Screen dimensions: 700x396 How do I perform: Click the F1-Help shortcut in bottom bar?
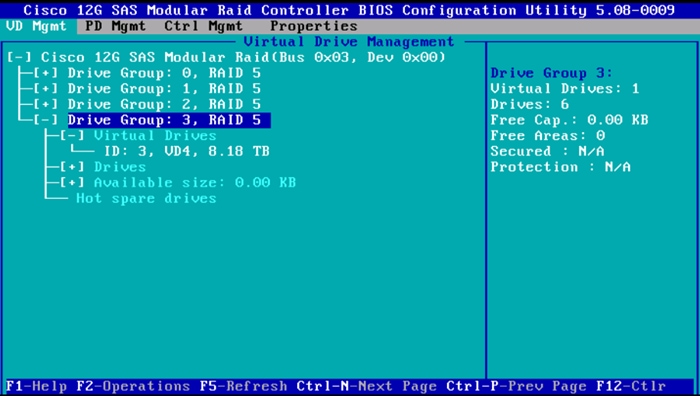click(x=37, y=386)
